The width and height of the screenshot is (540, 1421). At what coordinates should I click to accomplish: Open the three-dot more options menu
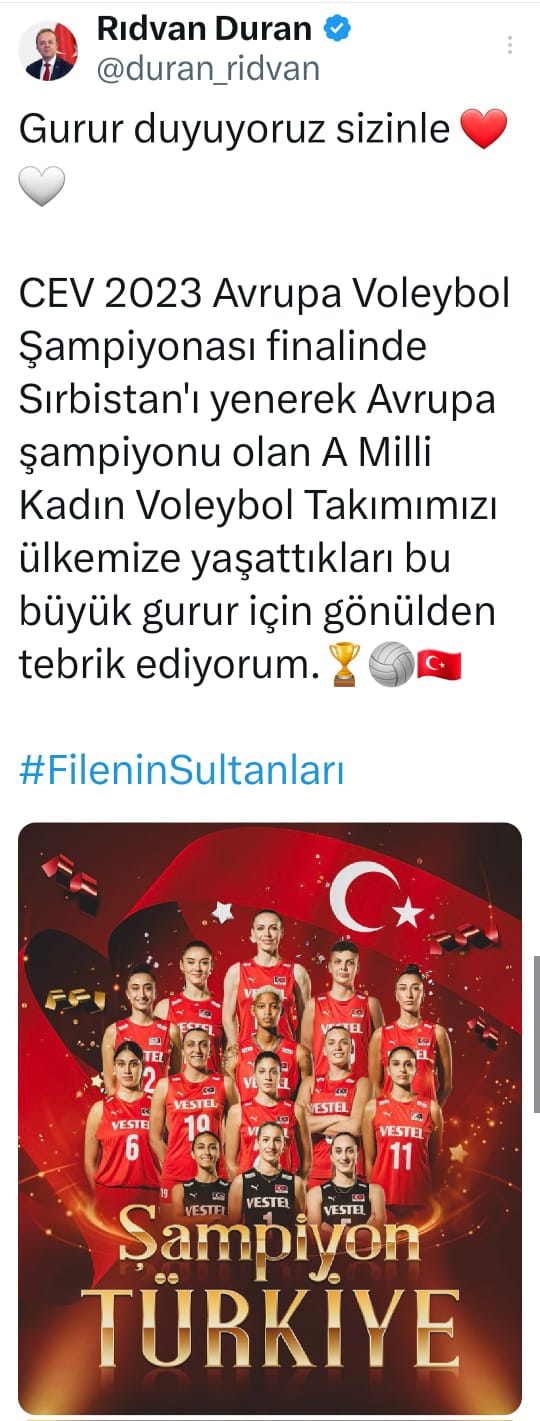[510, 45]
